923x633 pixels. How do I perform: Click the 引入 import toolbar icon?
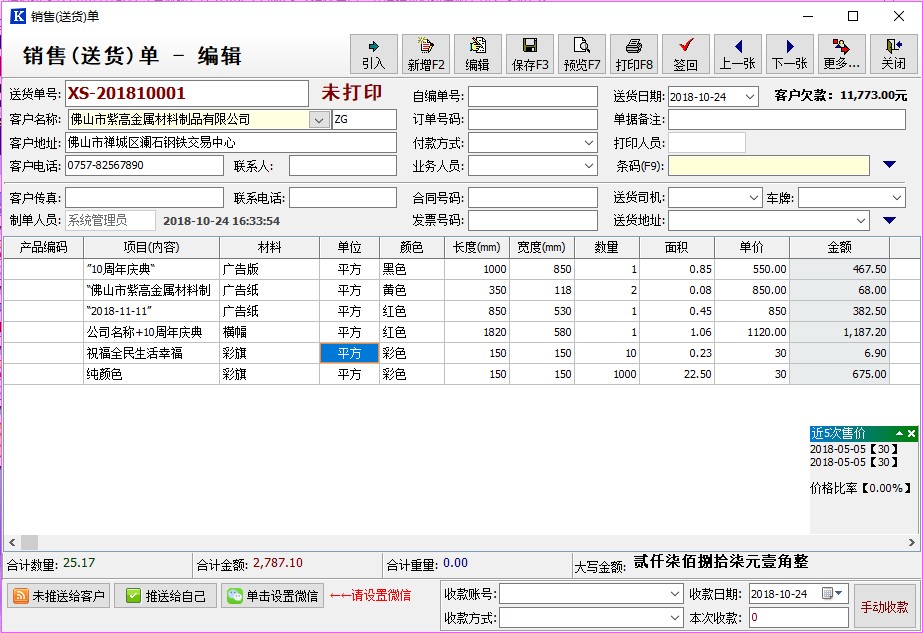click(x=374, y=54)
